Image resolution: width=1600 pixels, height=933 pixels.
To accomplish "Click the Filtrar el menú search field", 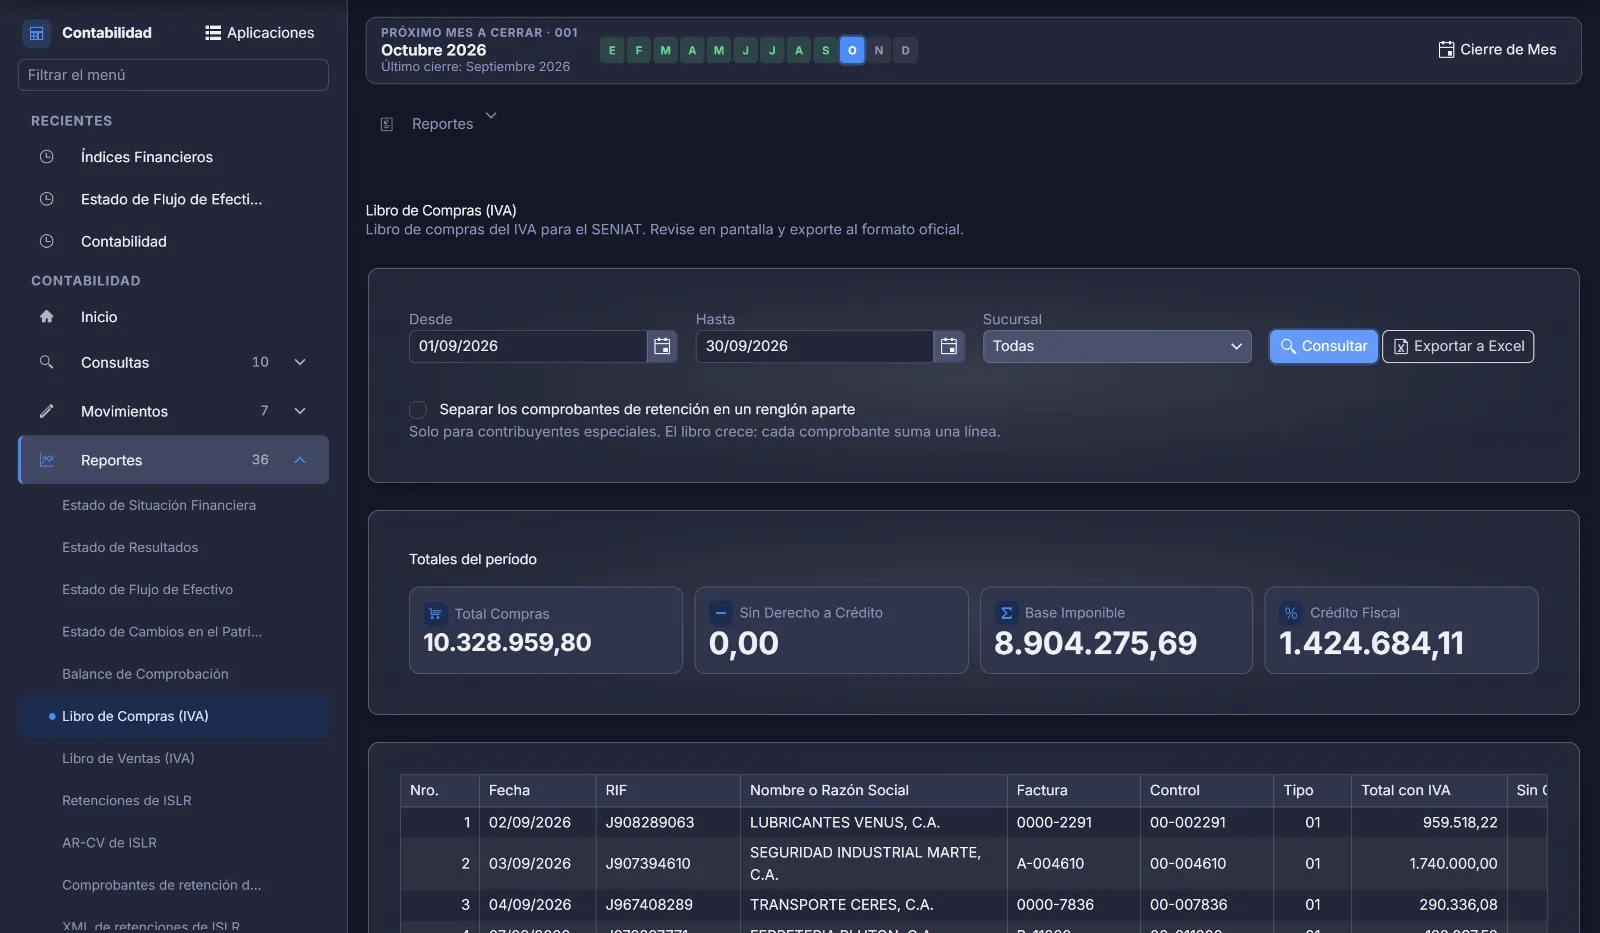I will point(173,75).
